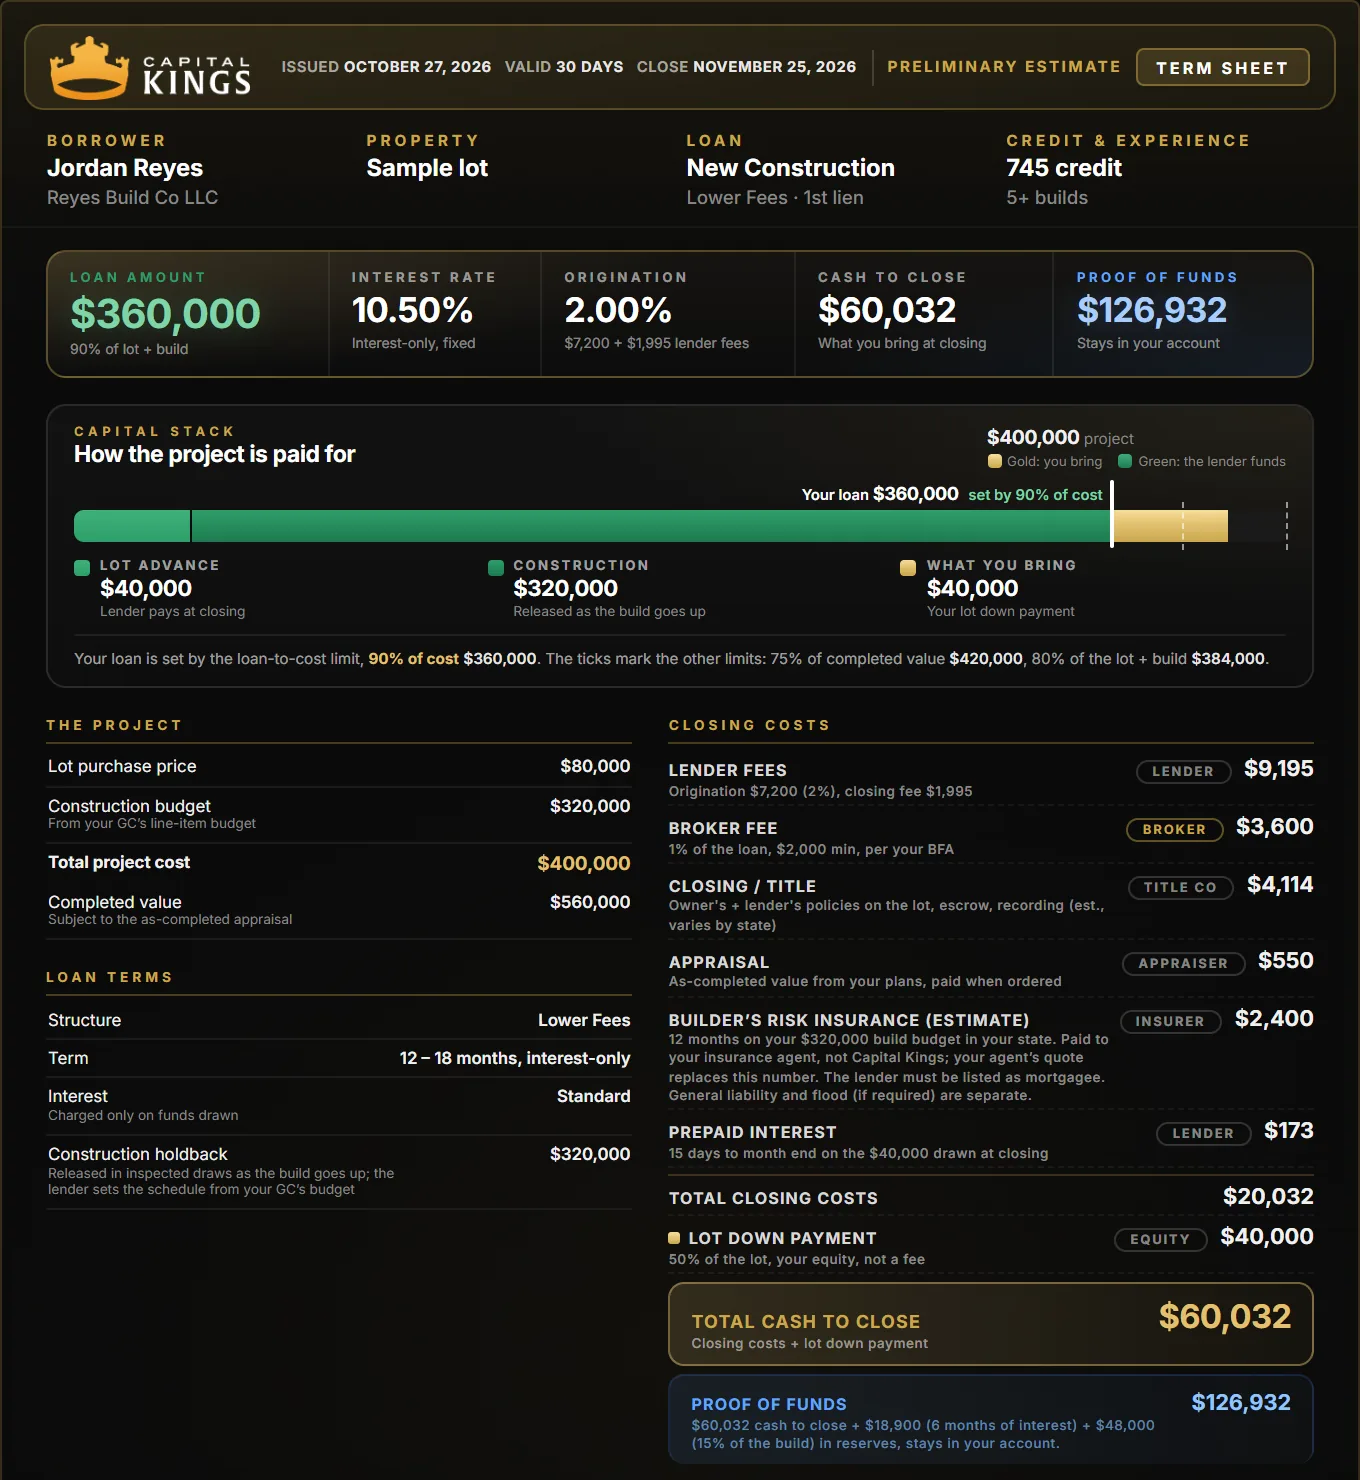Click the green Lot Advance square marker
1360x1480 pixels.
tap(83, 568)
